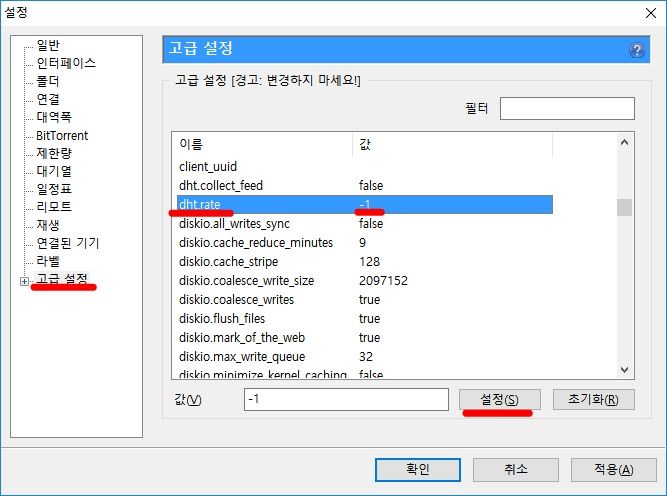Select 대기열 in the sidebar
Screen dimensions: 667x496
[54, 171]
